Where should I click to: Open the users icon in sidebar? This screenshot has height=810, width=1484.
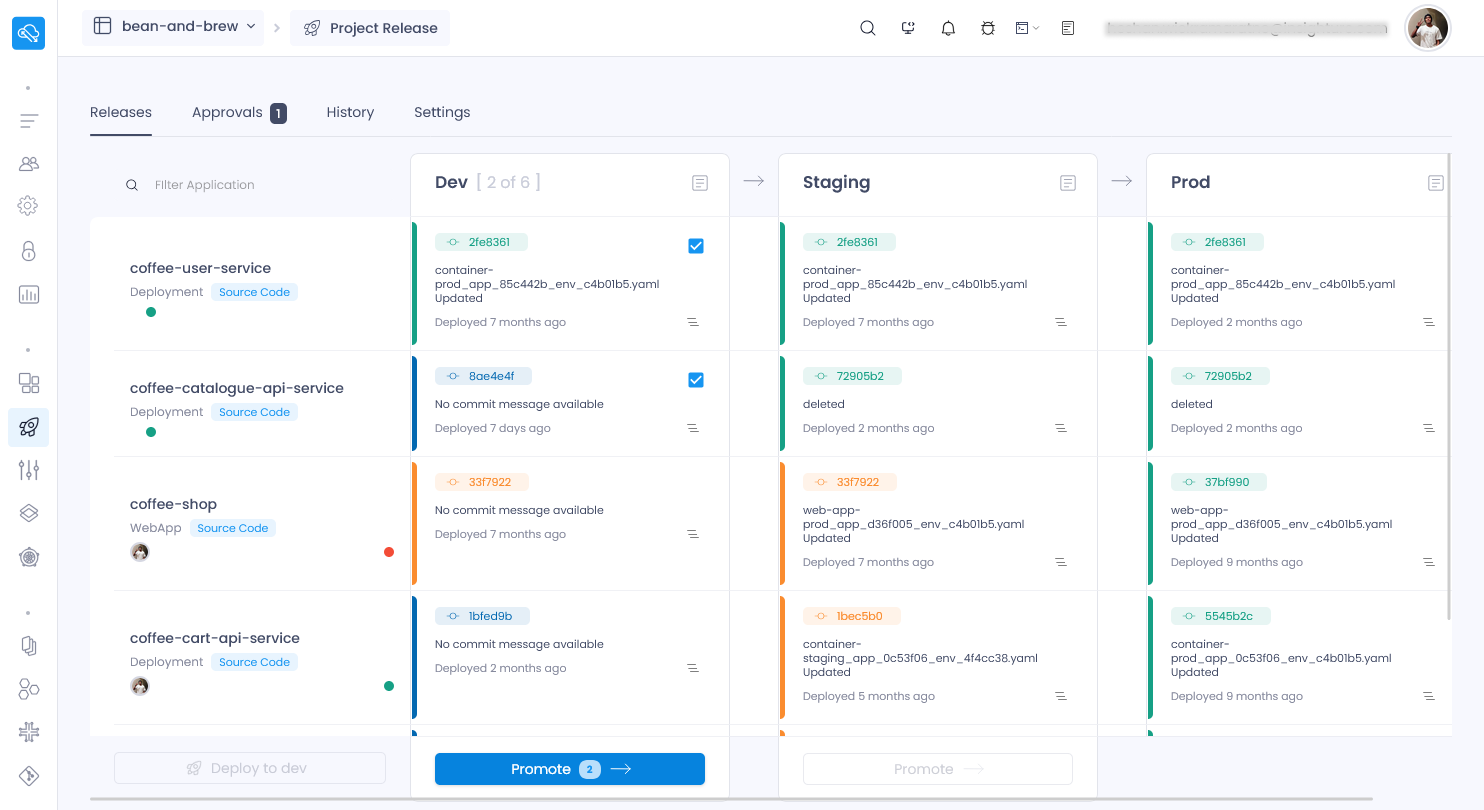point(29,163)
